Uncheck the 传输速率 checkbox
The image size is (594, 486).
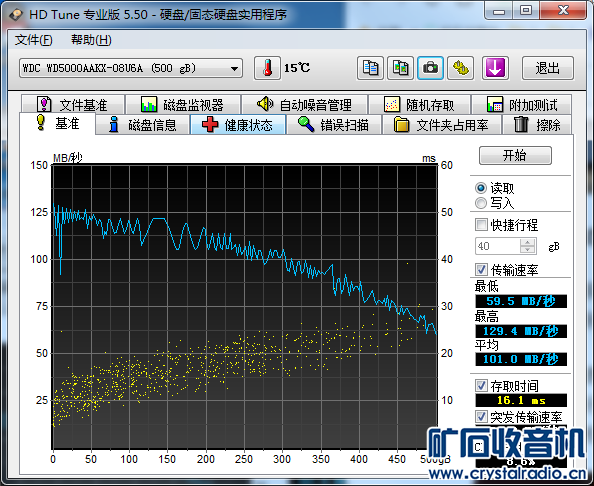[481, 269]
